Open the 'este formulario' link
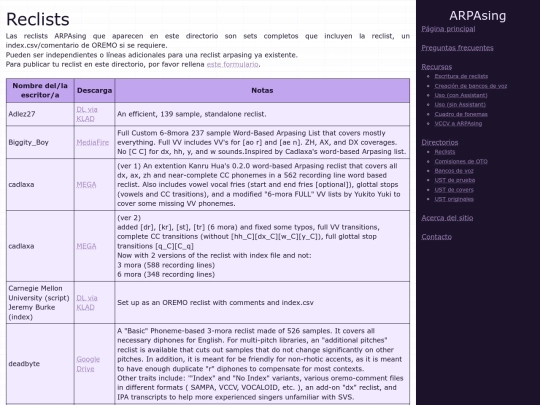The image size is (540, 405). (x=232, y=64)
